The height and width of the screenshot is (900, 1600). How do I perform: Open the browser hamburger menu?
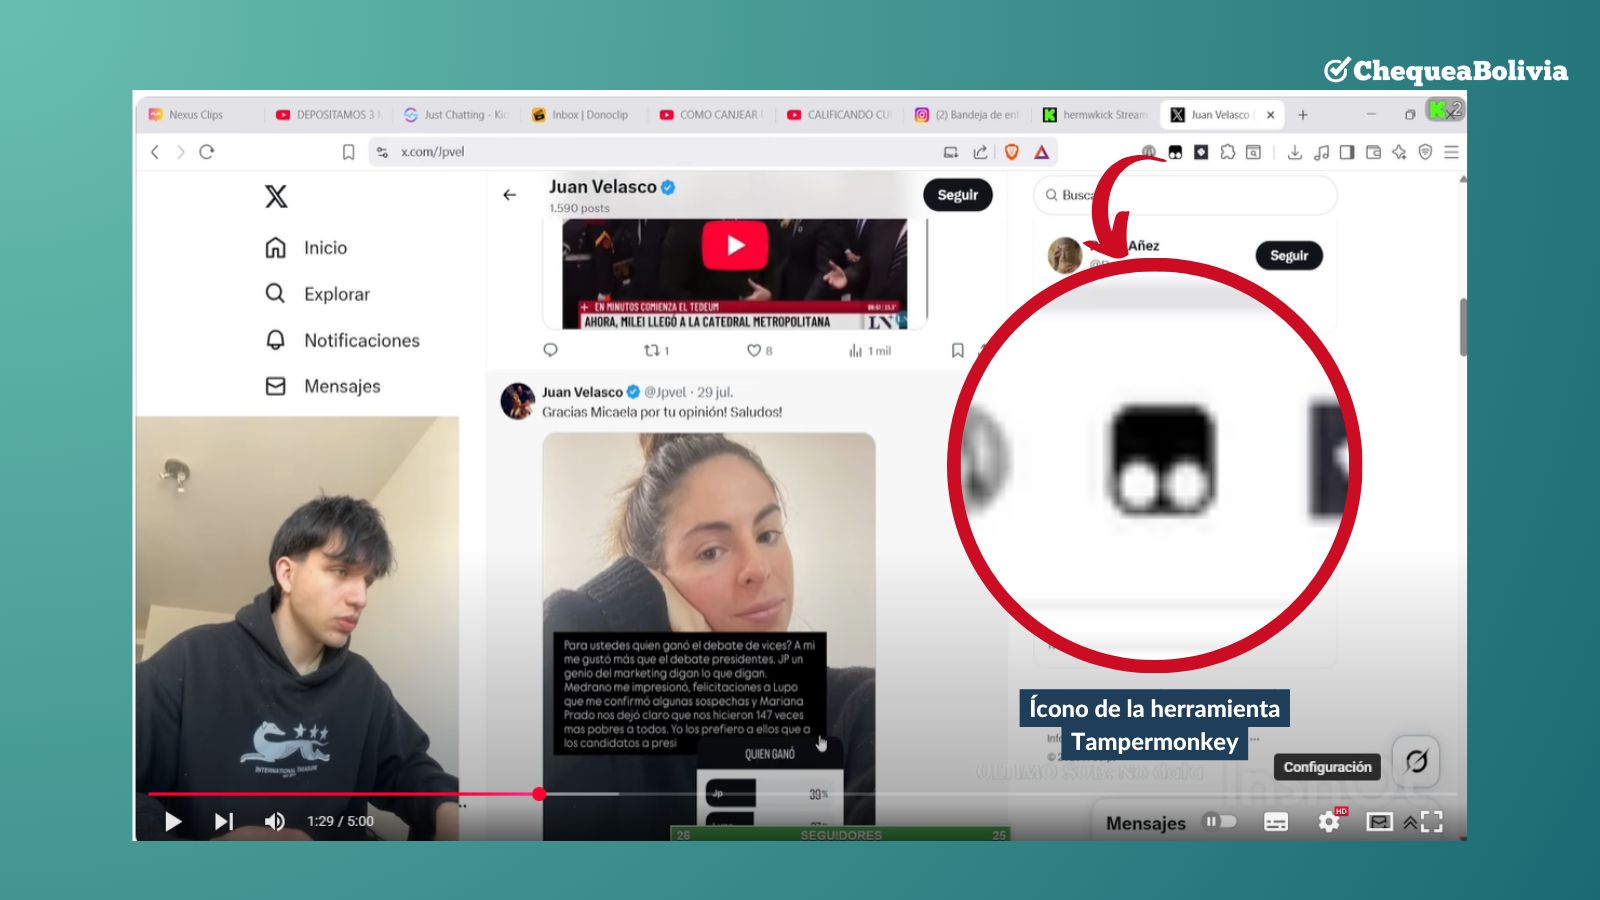click(1451, 152)
